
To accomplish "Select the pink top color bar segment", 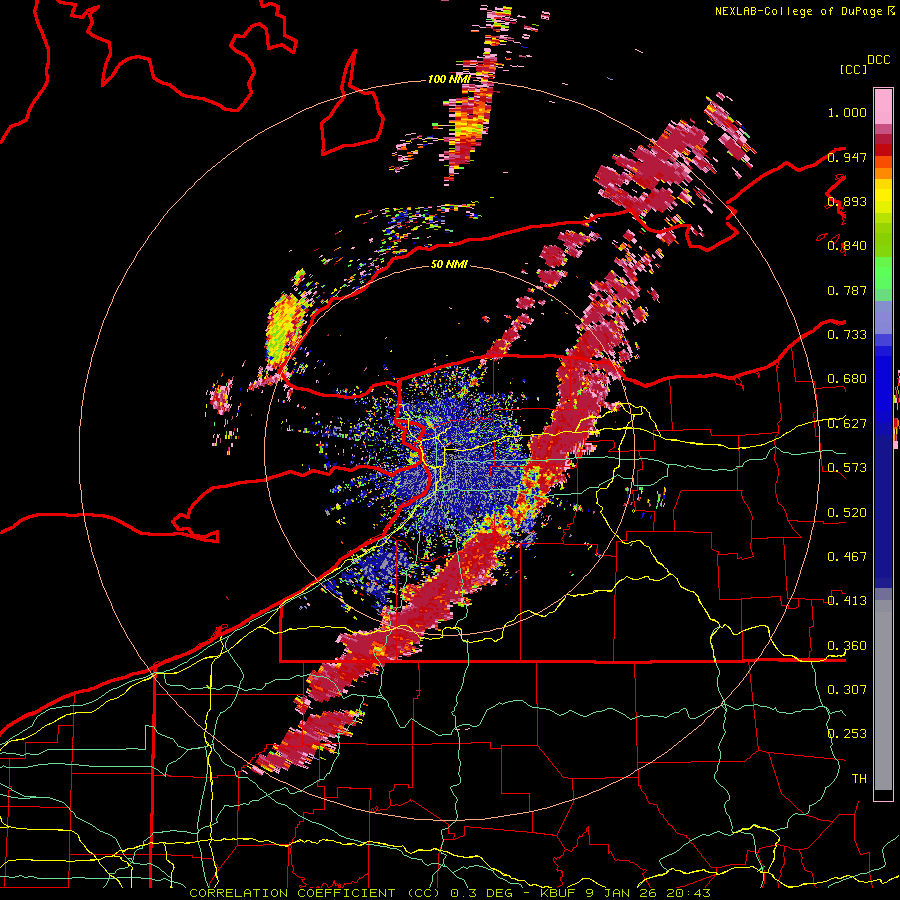I will [x=883, y=106].
